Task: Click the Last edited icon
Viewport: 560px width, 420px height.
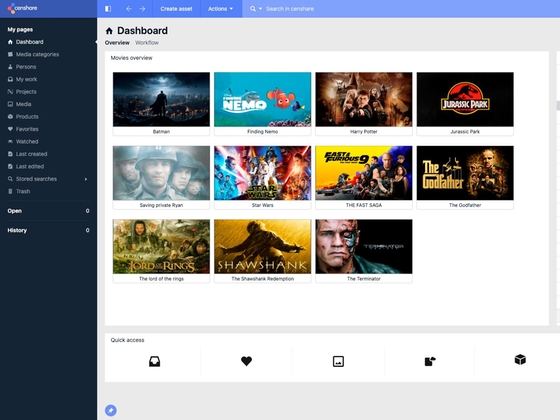Action: click(x=10, y=166)
